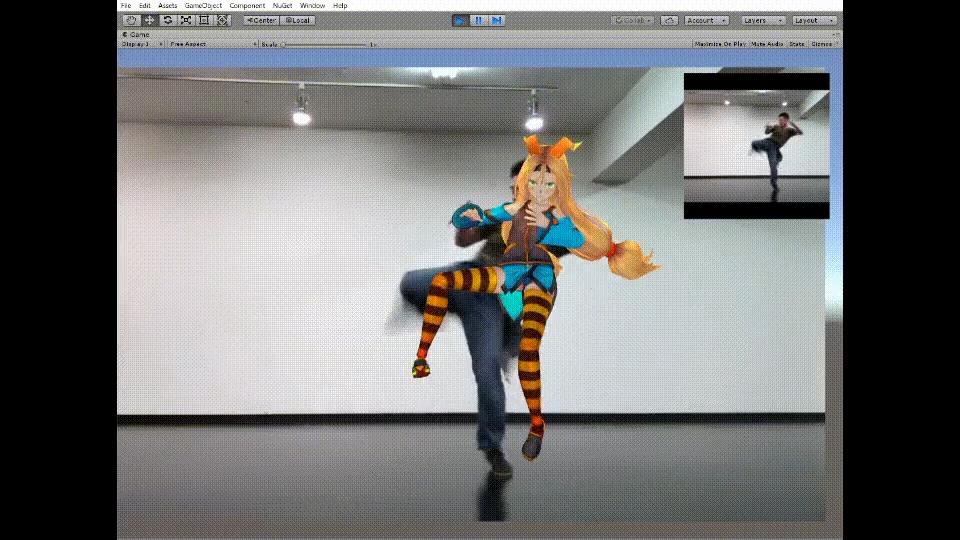Select the Rect transform tool
The image size is (960, 540).
204,20
